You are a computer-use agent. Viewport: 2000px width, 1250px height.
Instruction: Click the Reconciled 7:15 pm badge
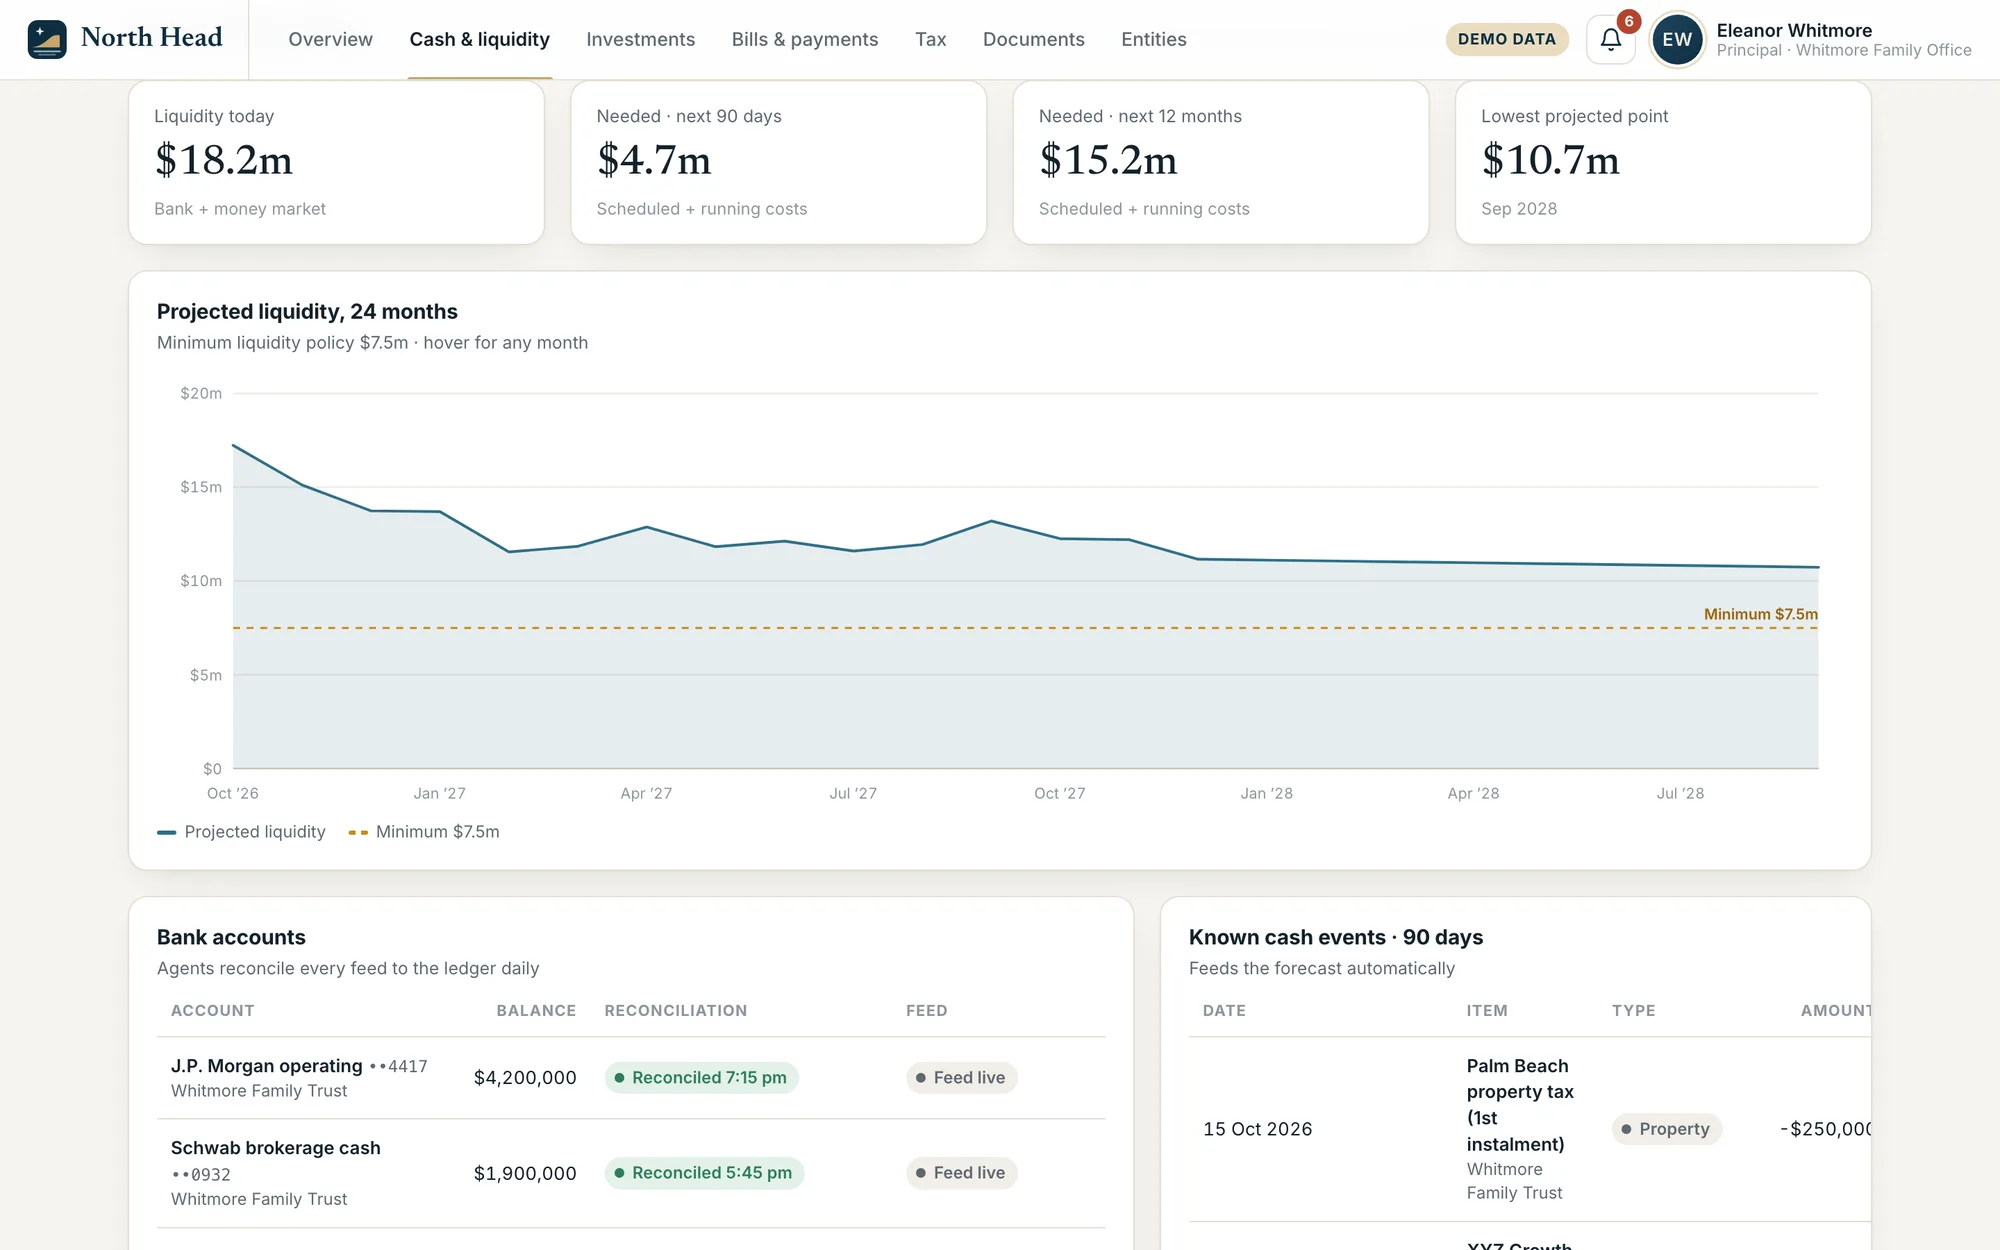point(701,1078)
